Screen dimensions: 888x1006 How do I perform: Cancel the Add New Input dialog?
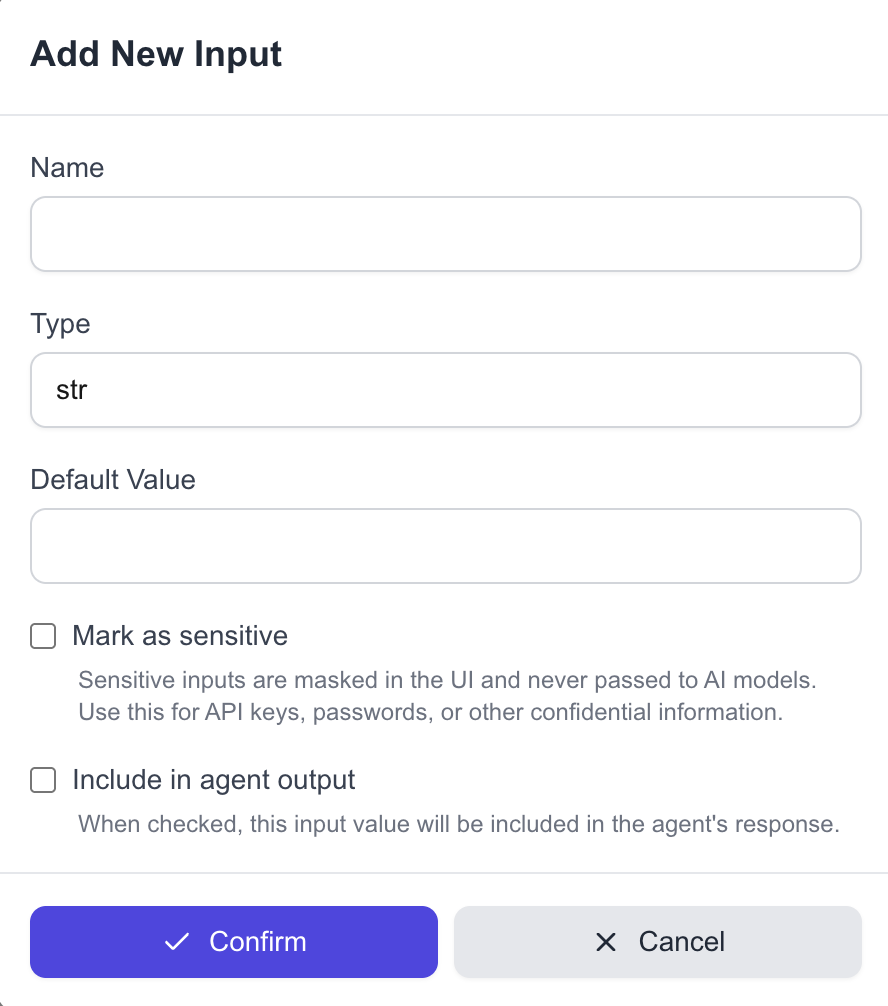[x=657, y=941]
